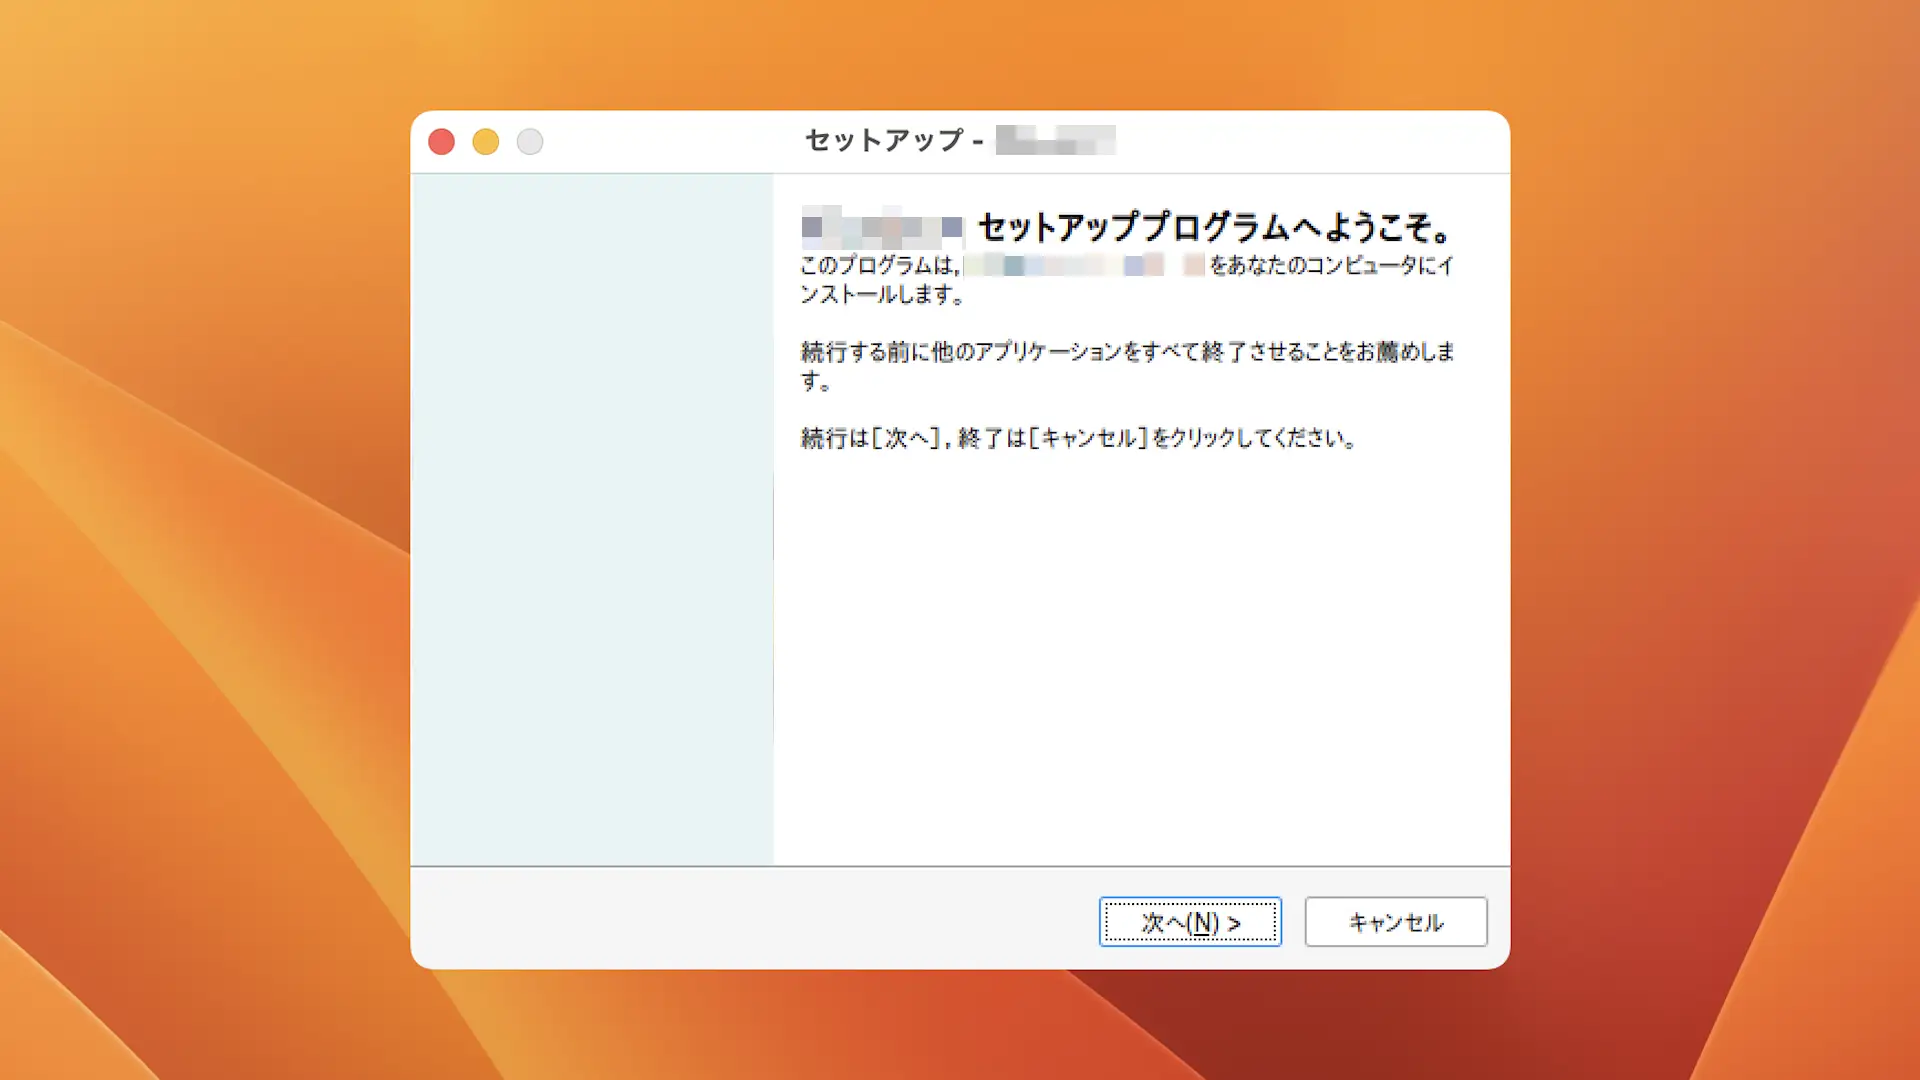This screenshot has width=1920, height=1080.
Task: Minimize the installer using yellow button
Action: pos(486,142)
